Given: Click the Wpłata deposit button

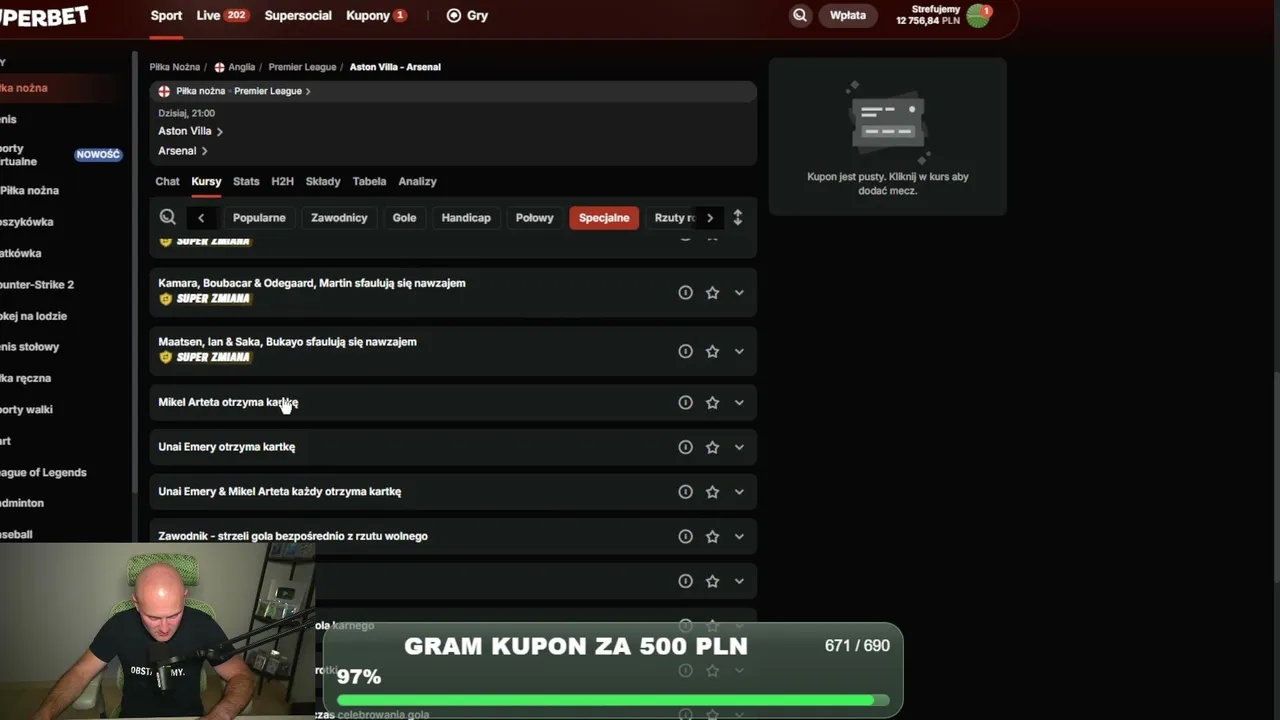Looking at the screenshot, I should click(848, 15).
